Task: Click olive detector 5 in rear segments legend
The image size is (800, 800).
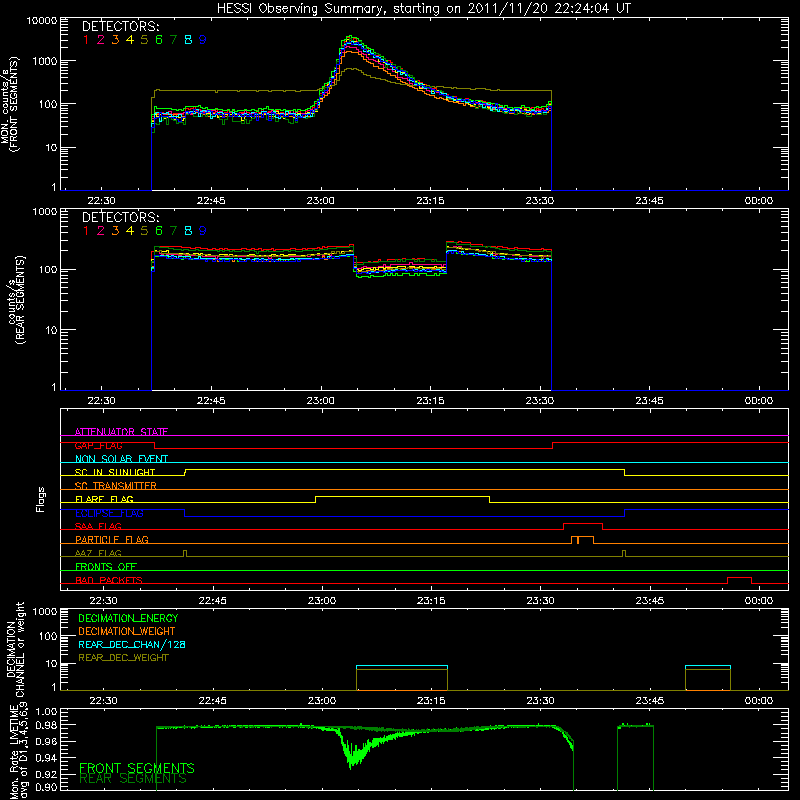Action: [x=144, y=231]
